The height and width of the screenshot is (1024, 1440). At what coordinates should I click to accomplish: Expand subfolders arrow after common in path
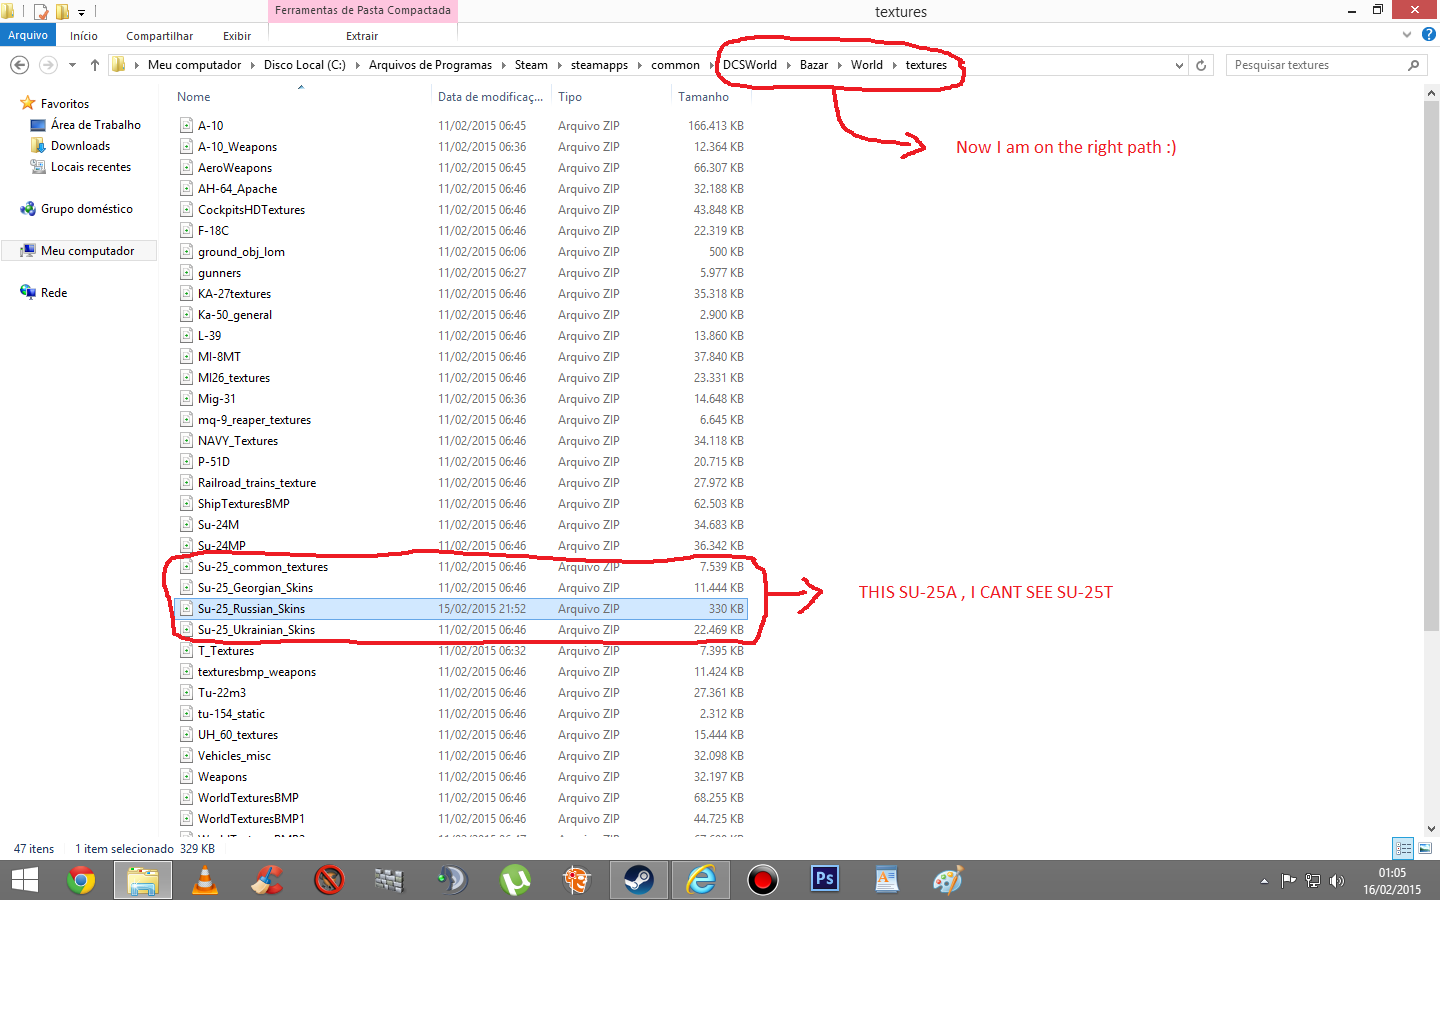tap(712, 65)
